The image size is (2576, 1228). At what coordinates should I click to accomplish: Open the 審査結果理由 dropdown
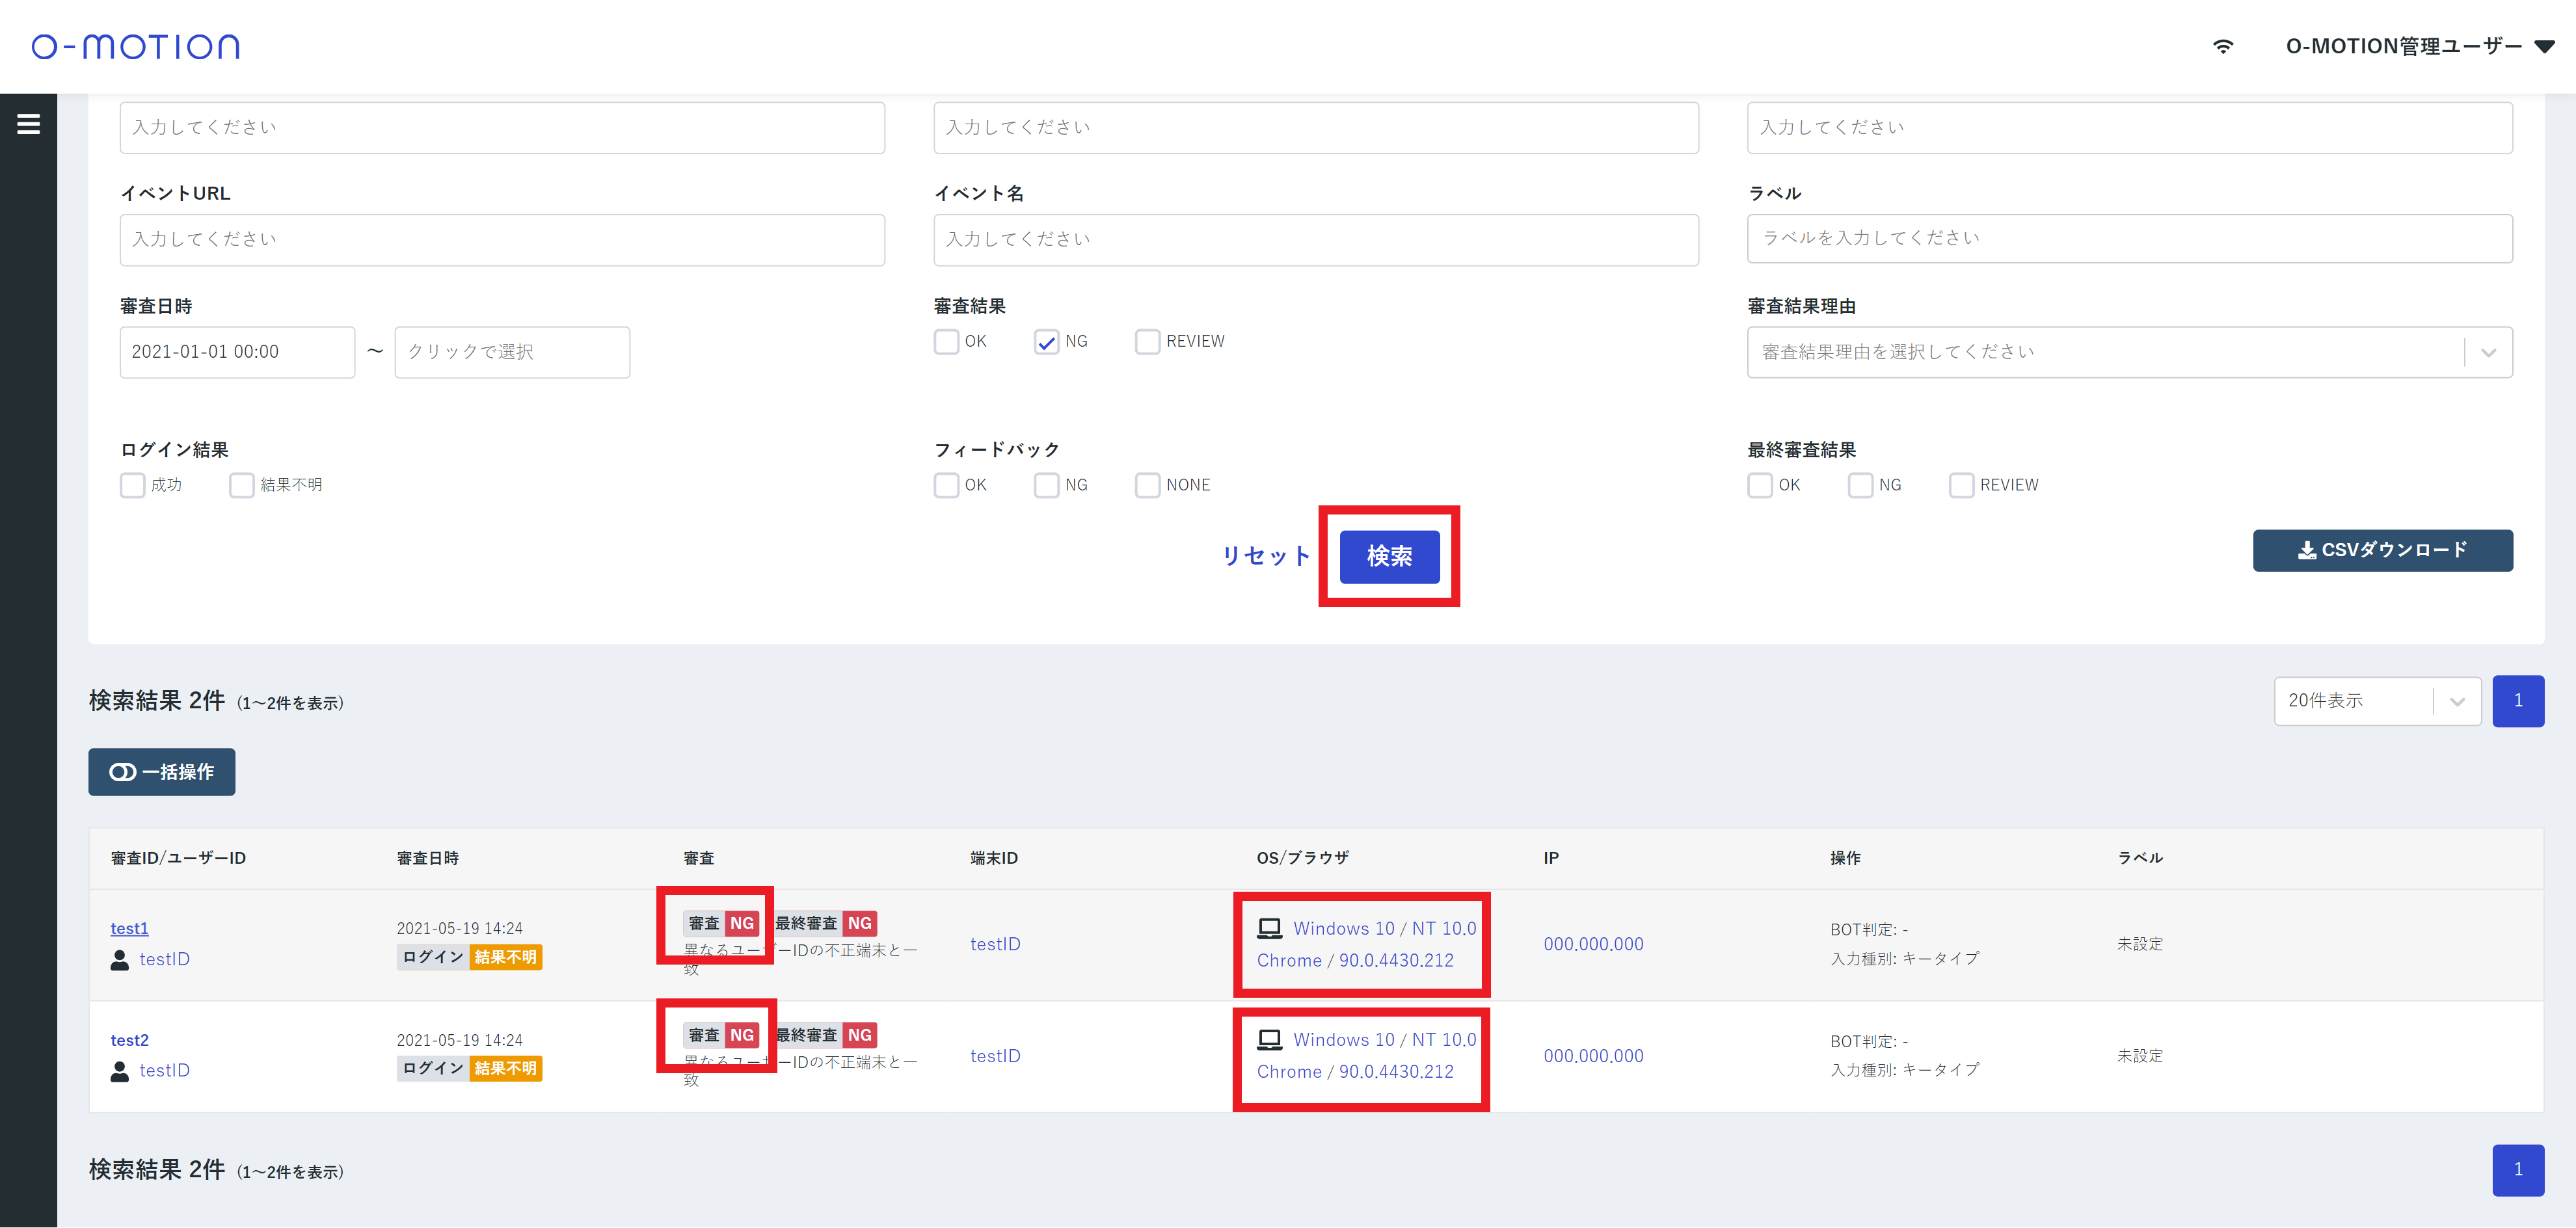pyautogui.click(x=2128, y=352)
